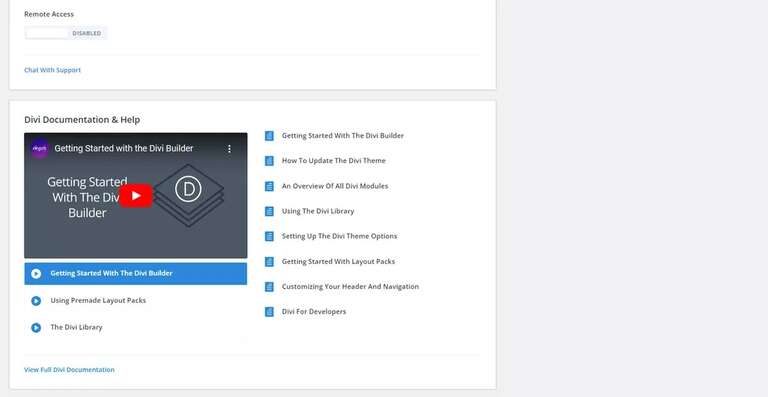Open Divi For Developers article

pyautogui.click(x=314, y=311)
